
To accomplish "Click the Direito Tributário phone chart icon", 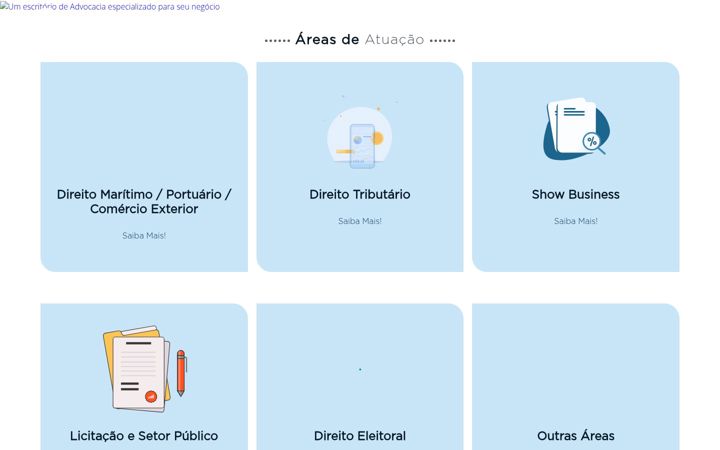I will [360, 133].
